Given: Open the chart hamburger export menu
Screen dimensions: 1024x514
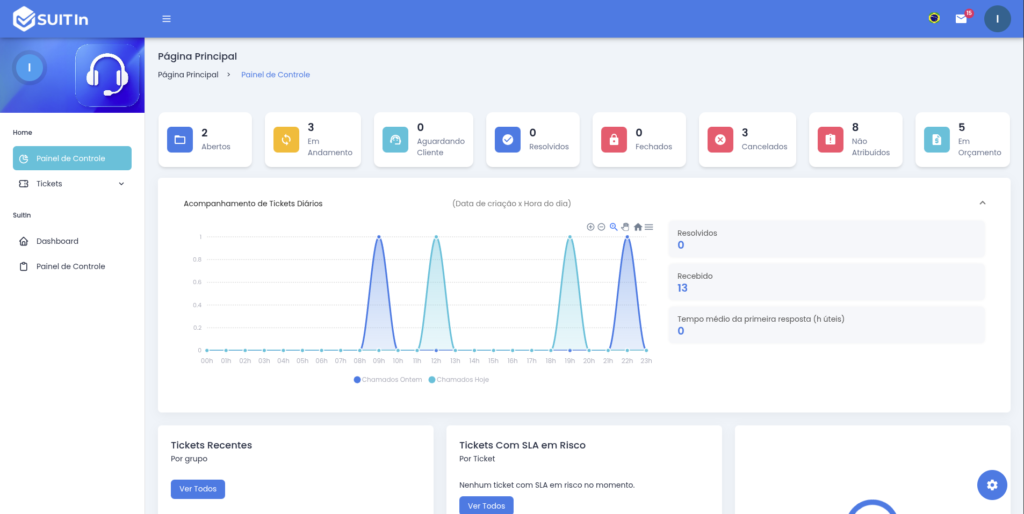Looking at the screenshot, I should click(x=649, y=227).
